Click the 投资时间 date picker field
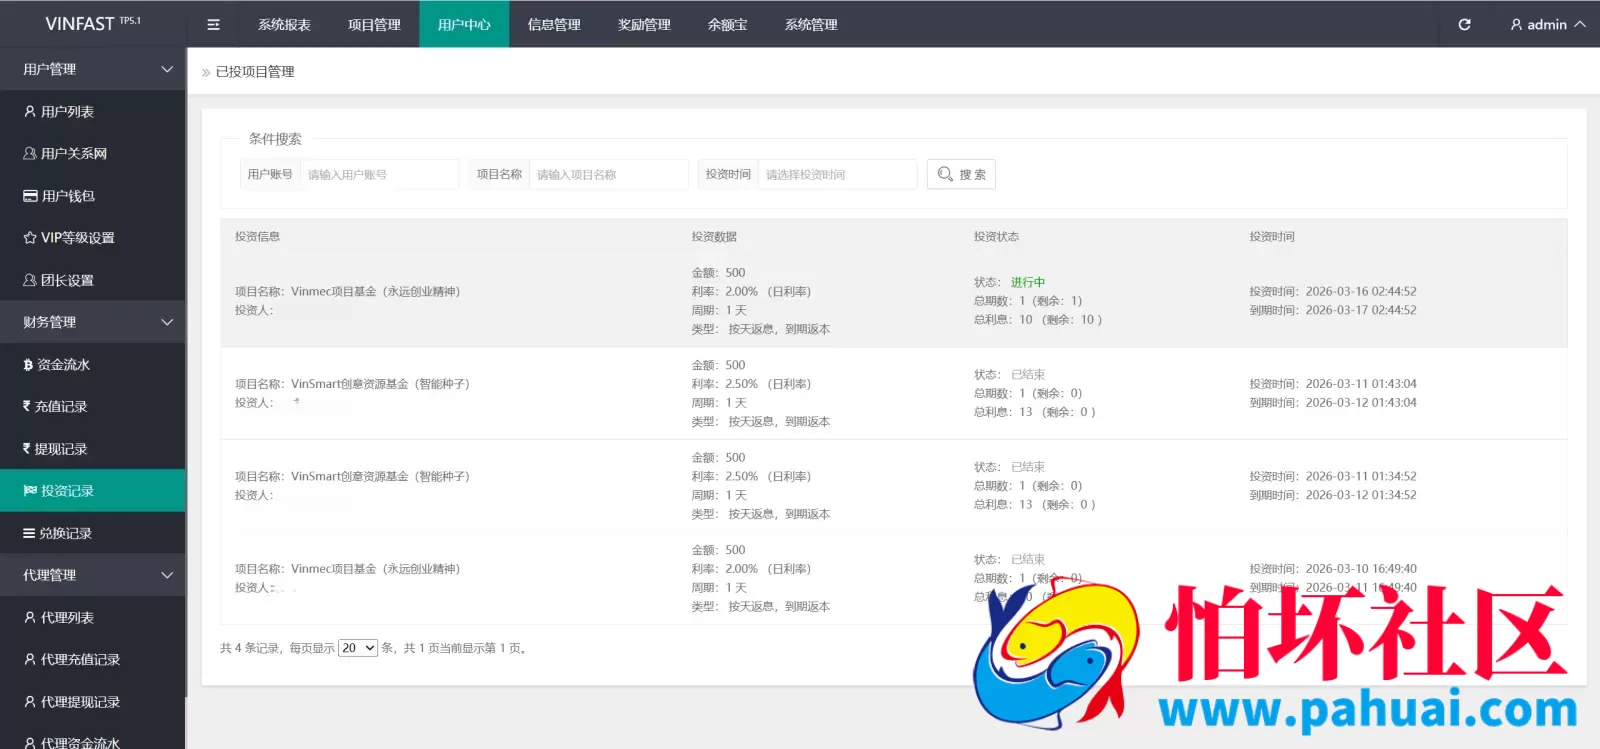1600x749 pixels. pos(837,174)
